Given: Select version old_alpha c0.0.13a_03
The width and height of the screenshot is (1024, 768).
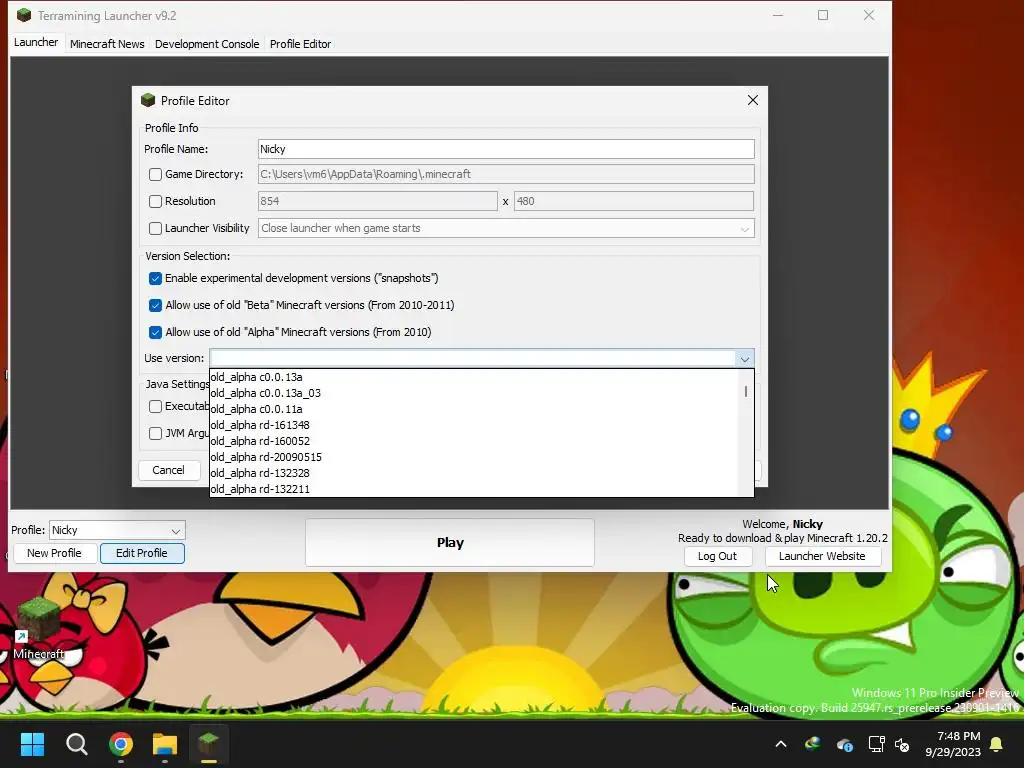Looking at the screenshot, I should tap(473, 393).
